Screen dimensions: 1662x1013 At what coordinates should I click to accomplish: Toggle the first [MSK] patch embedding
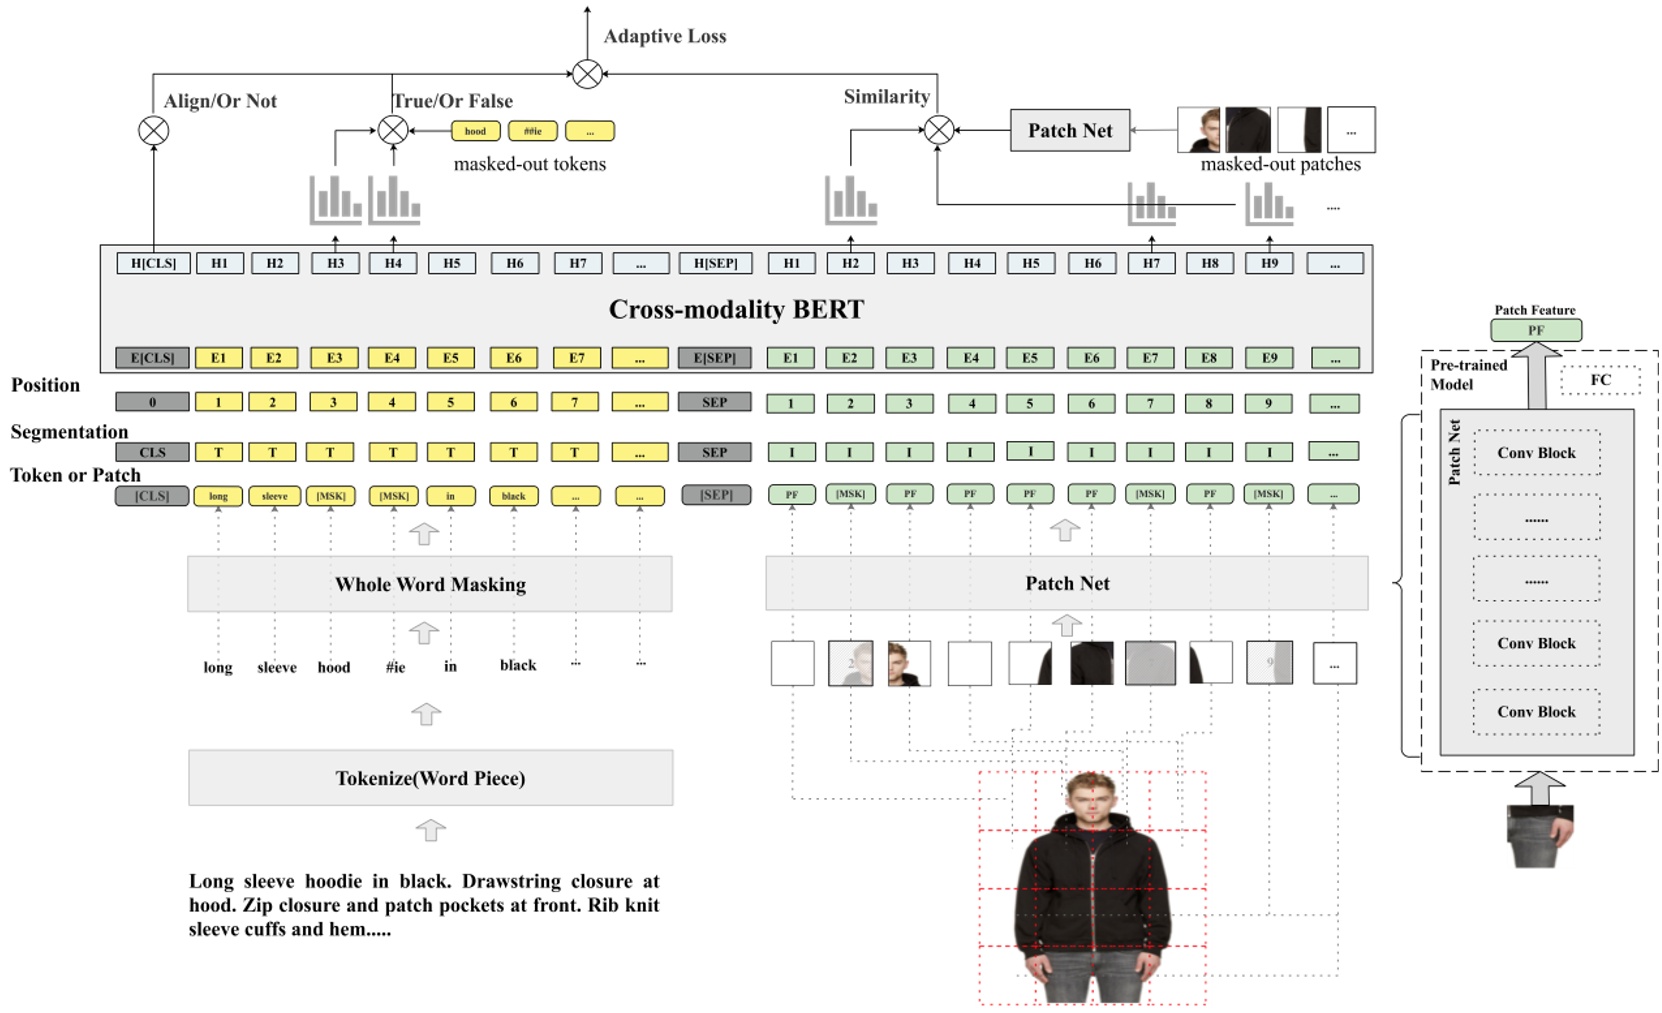click(852, 493)
